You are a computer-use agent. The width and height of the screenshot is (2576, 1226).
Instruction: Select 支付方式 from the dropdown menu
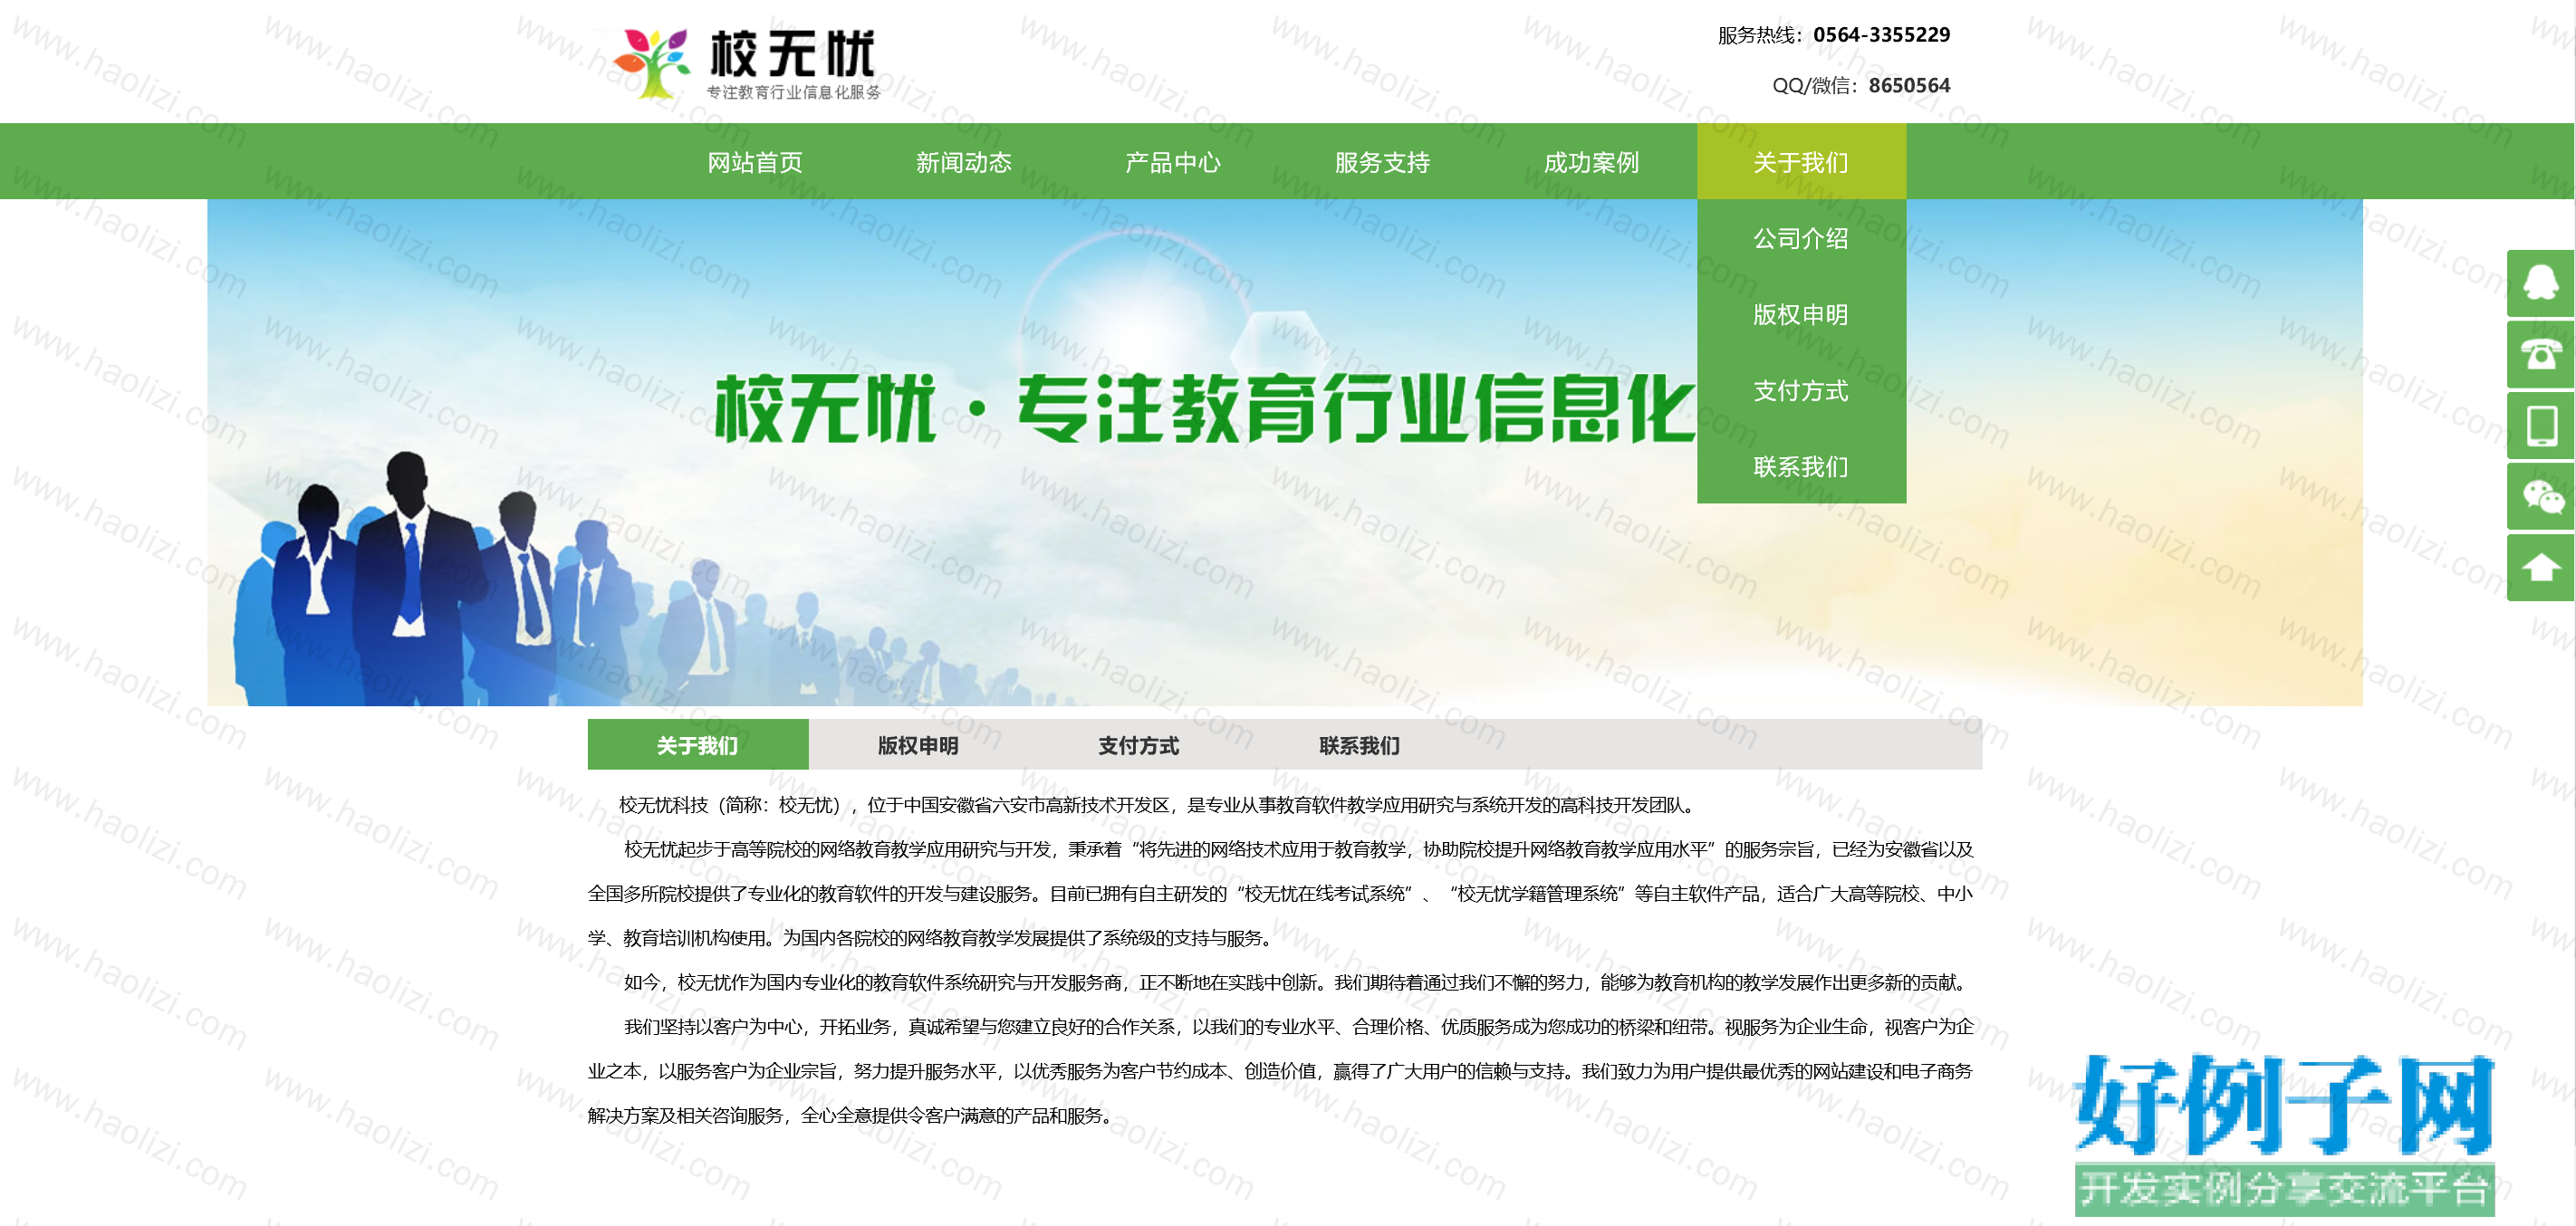pos(1801,390)
